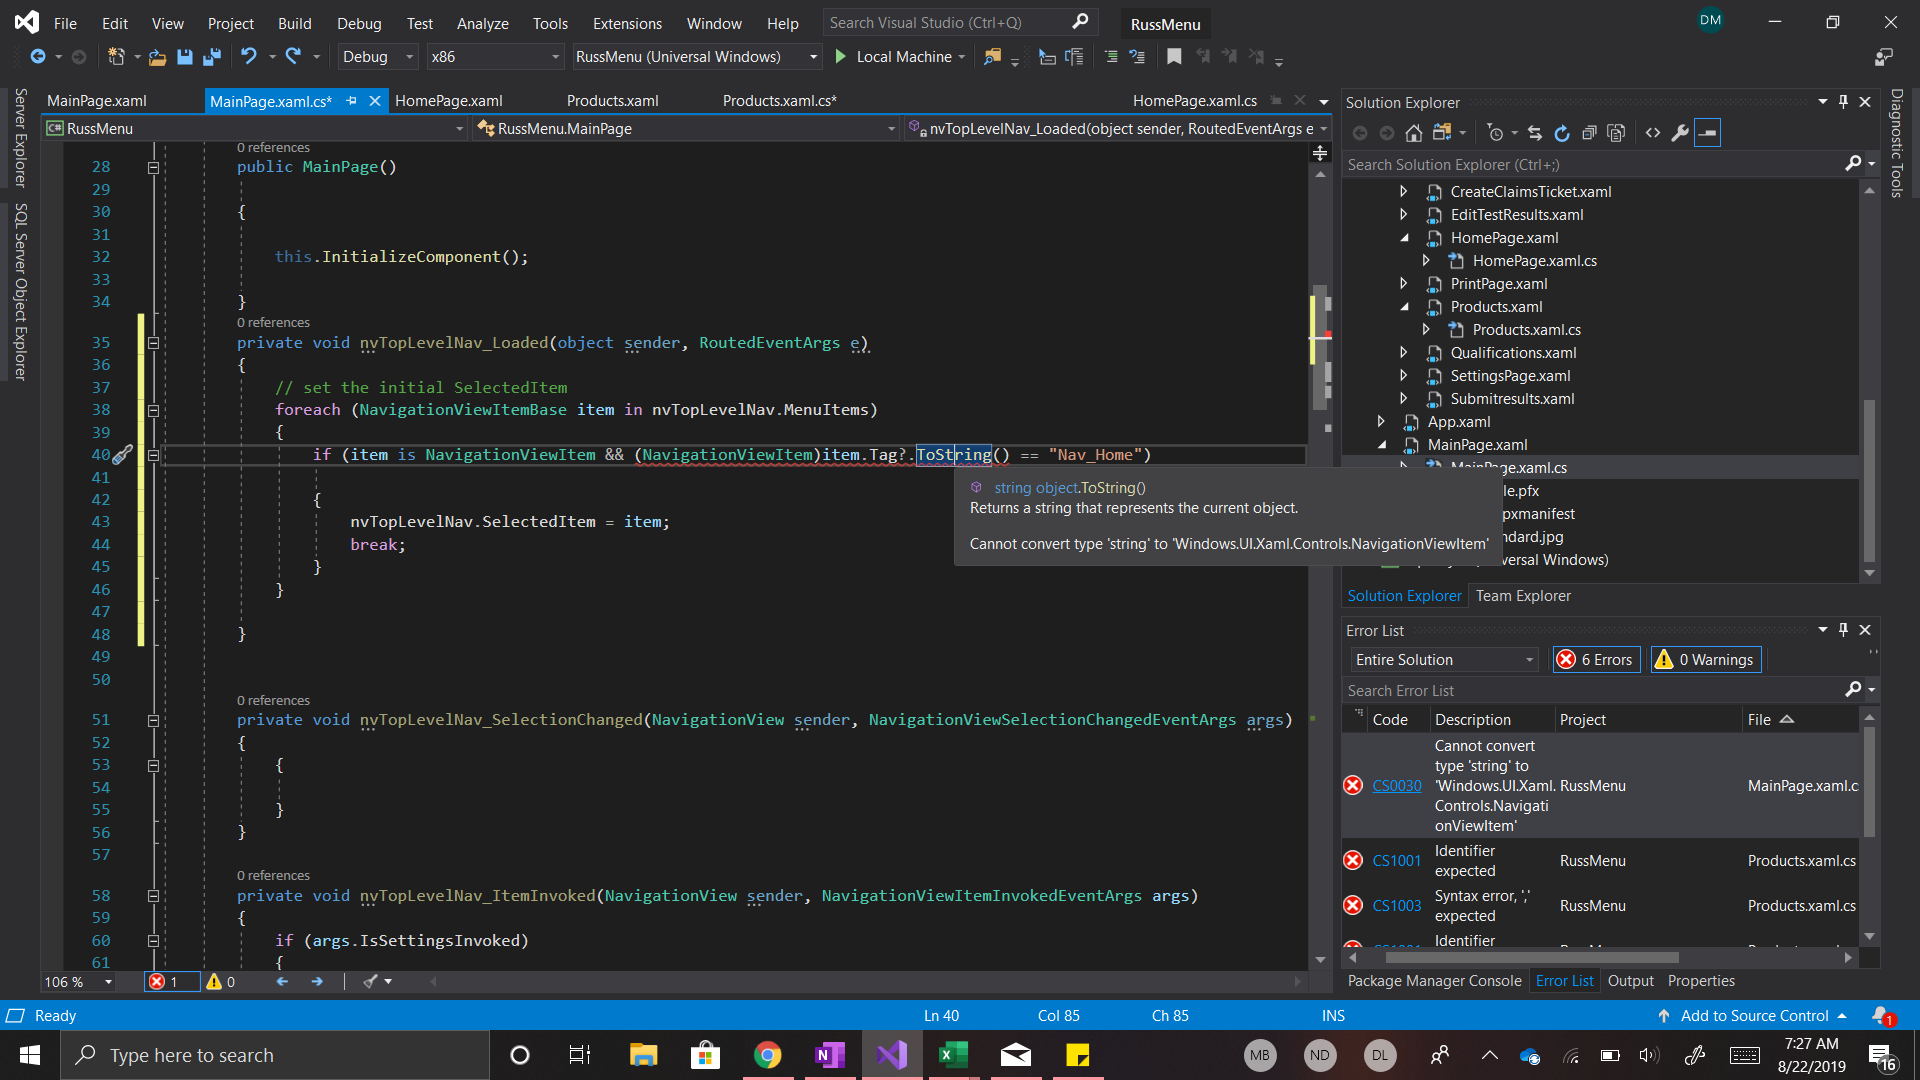This screenshot has height=1080, width=1920.
Task: Start debugging with the green play icon
Action: (x=841, y=57)
